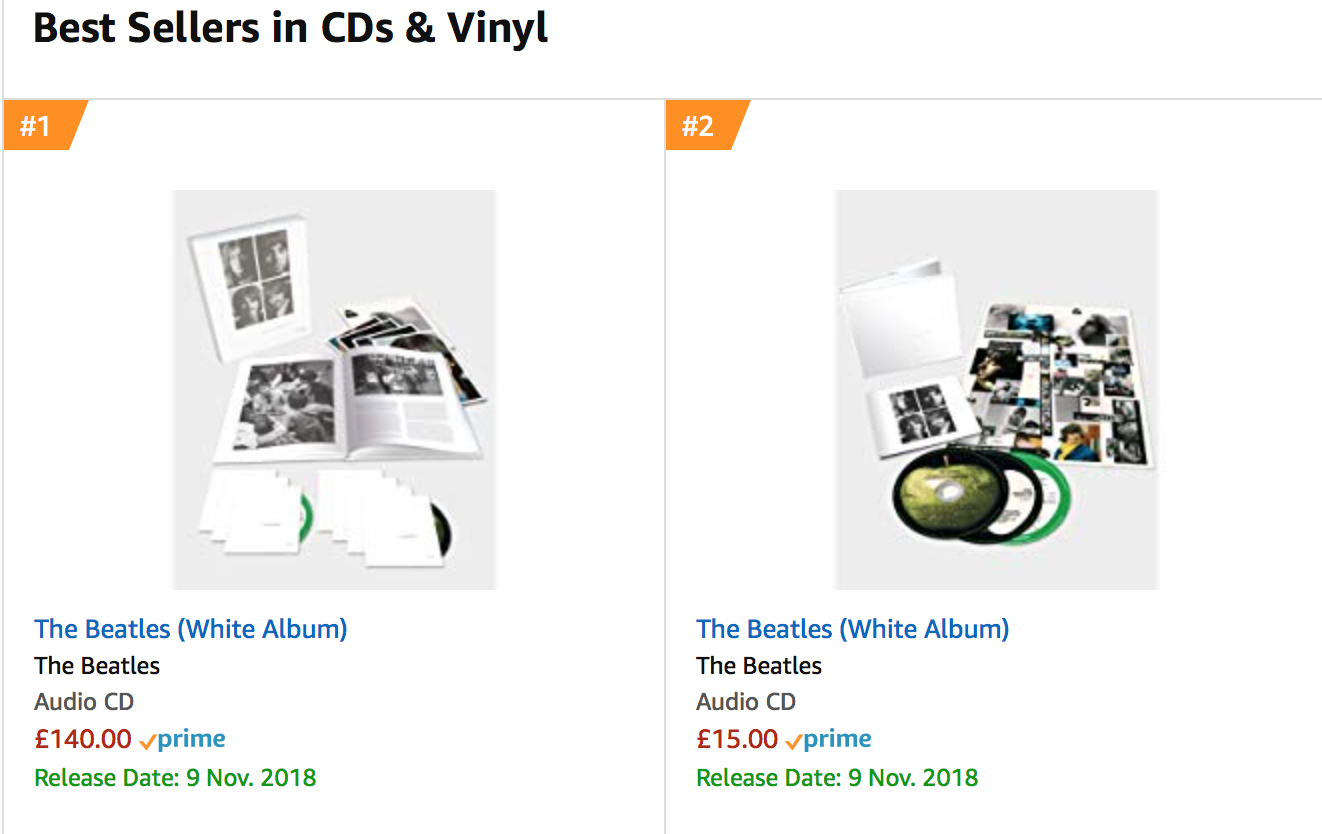Click Audio CD format under the #2 item
The height and width of the screenshot is (834, 1322).
click(746, 702)
